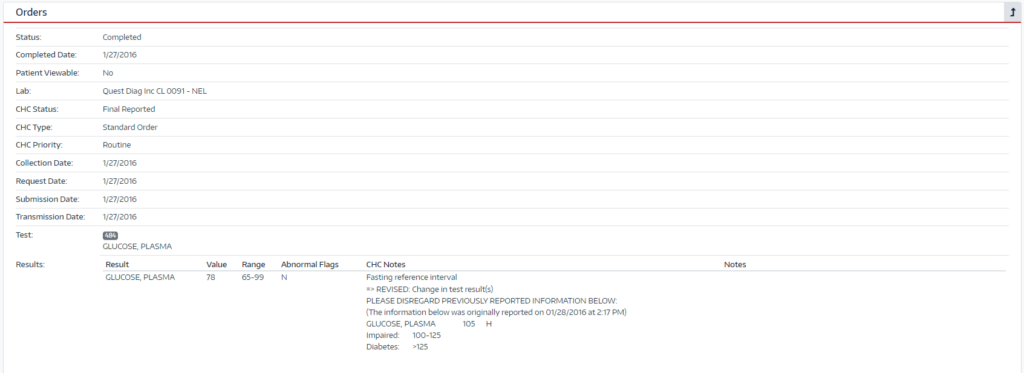Click the Test label
The width and height of the screenshot is (1024, 373).
pyautogui.click(x=24, y=235)
